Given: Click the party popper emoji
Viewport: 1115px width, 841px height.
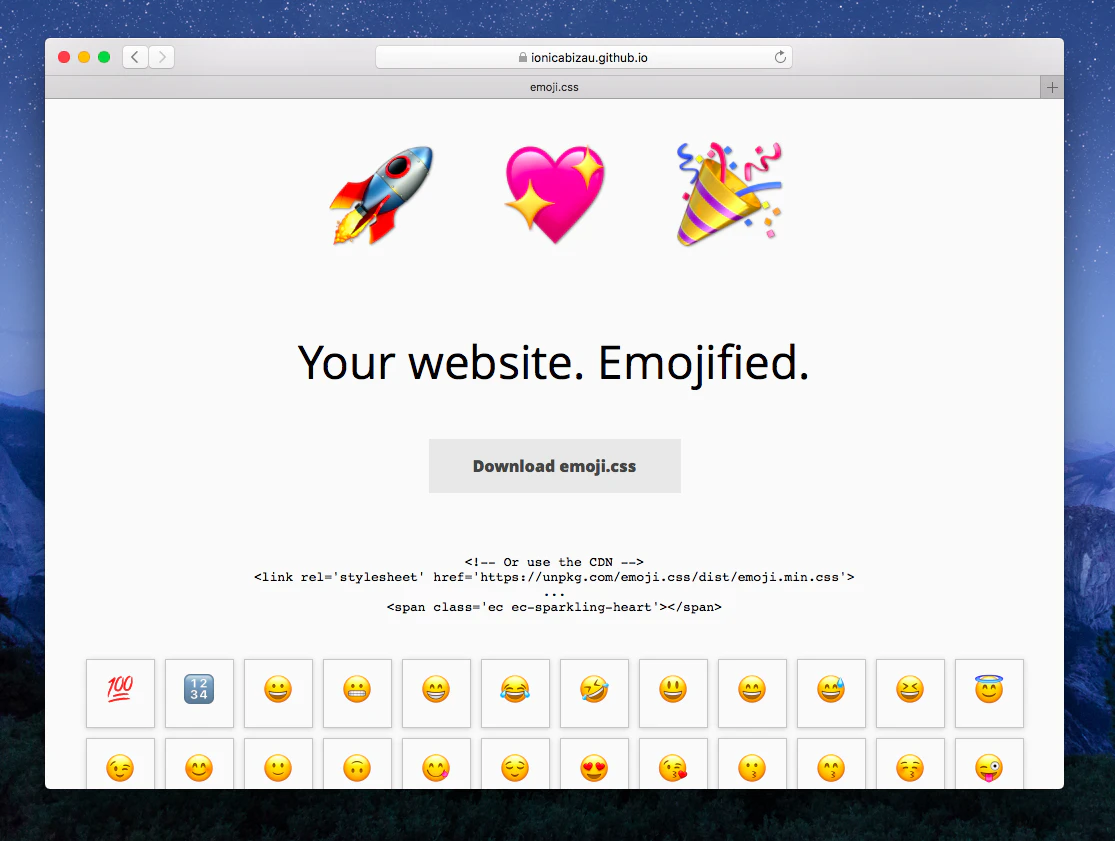Looking at the screenshot, I should click(x=727, y=193).
